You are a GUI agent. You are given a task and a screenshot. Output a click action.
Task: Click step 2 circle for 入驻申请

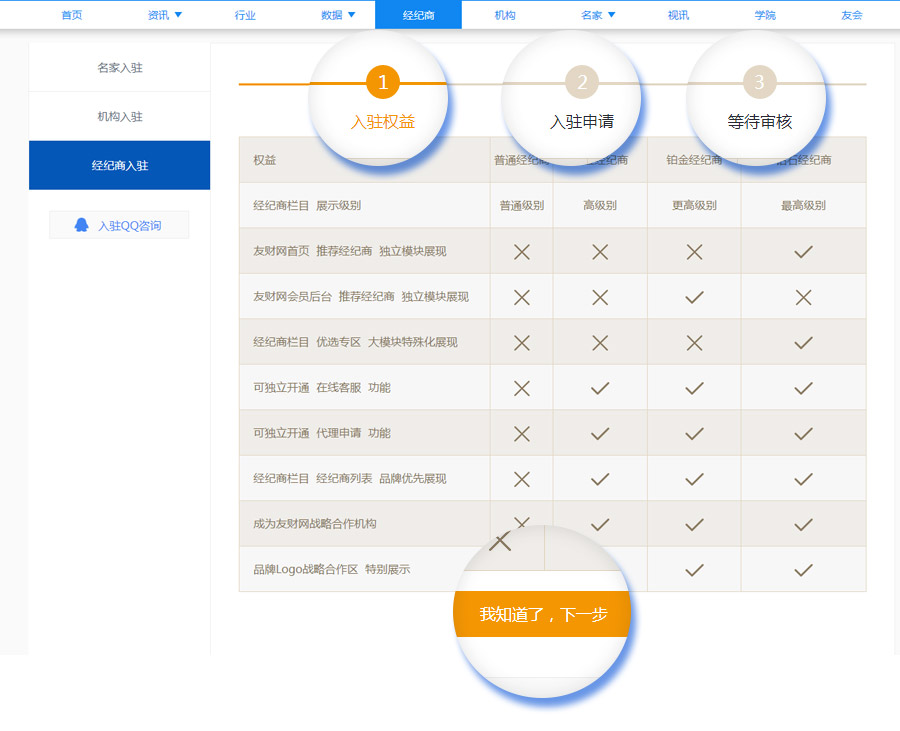pyautogui.click(x=582, y=82)
